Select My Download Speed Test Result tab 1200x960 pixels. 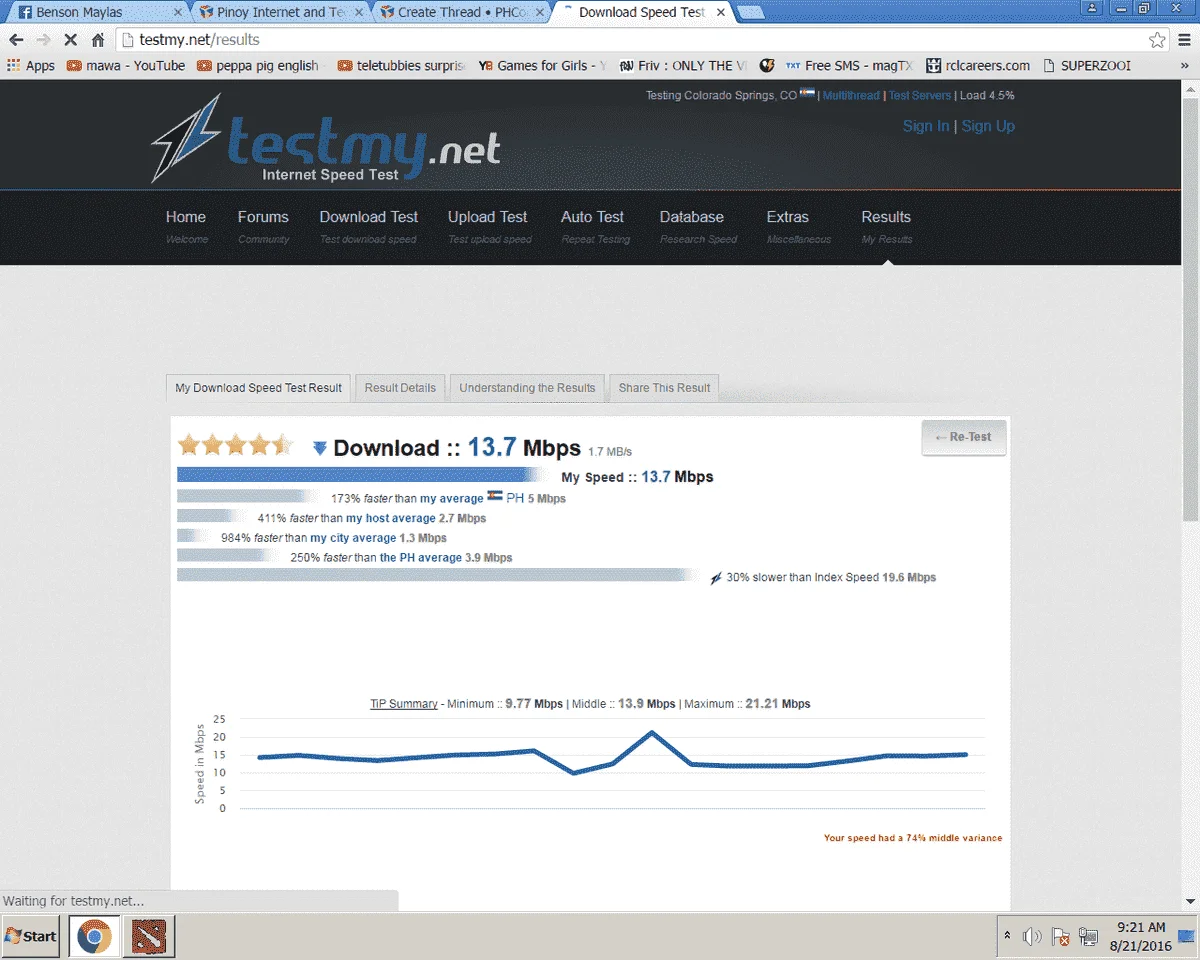click(x=258, y=388)
